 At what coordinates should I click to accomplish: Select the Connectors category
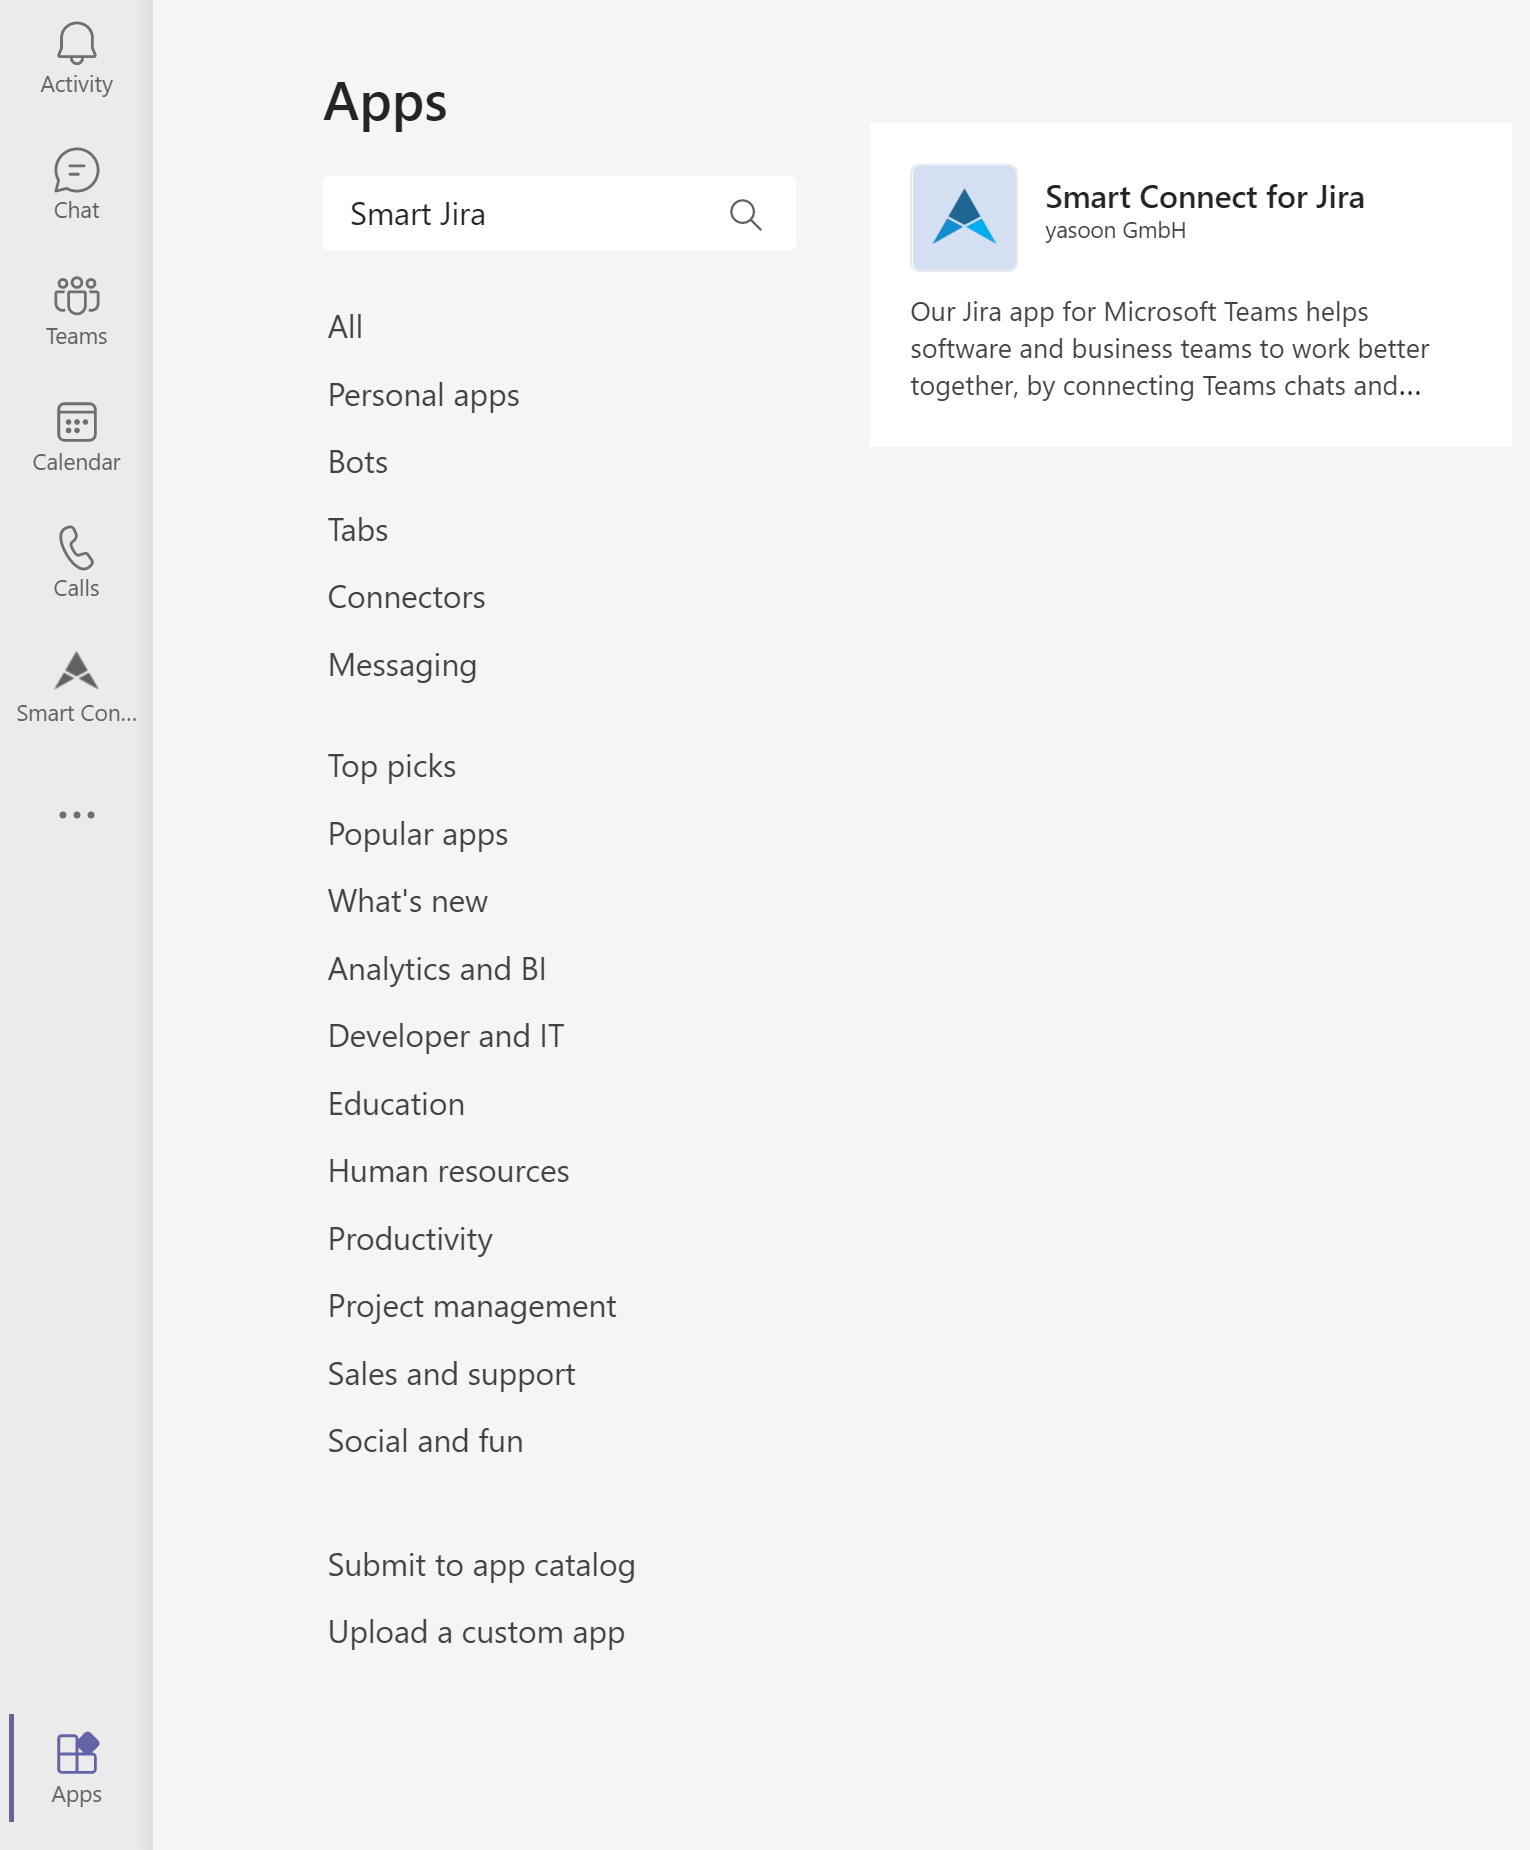coord(406,597)
